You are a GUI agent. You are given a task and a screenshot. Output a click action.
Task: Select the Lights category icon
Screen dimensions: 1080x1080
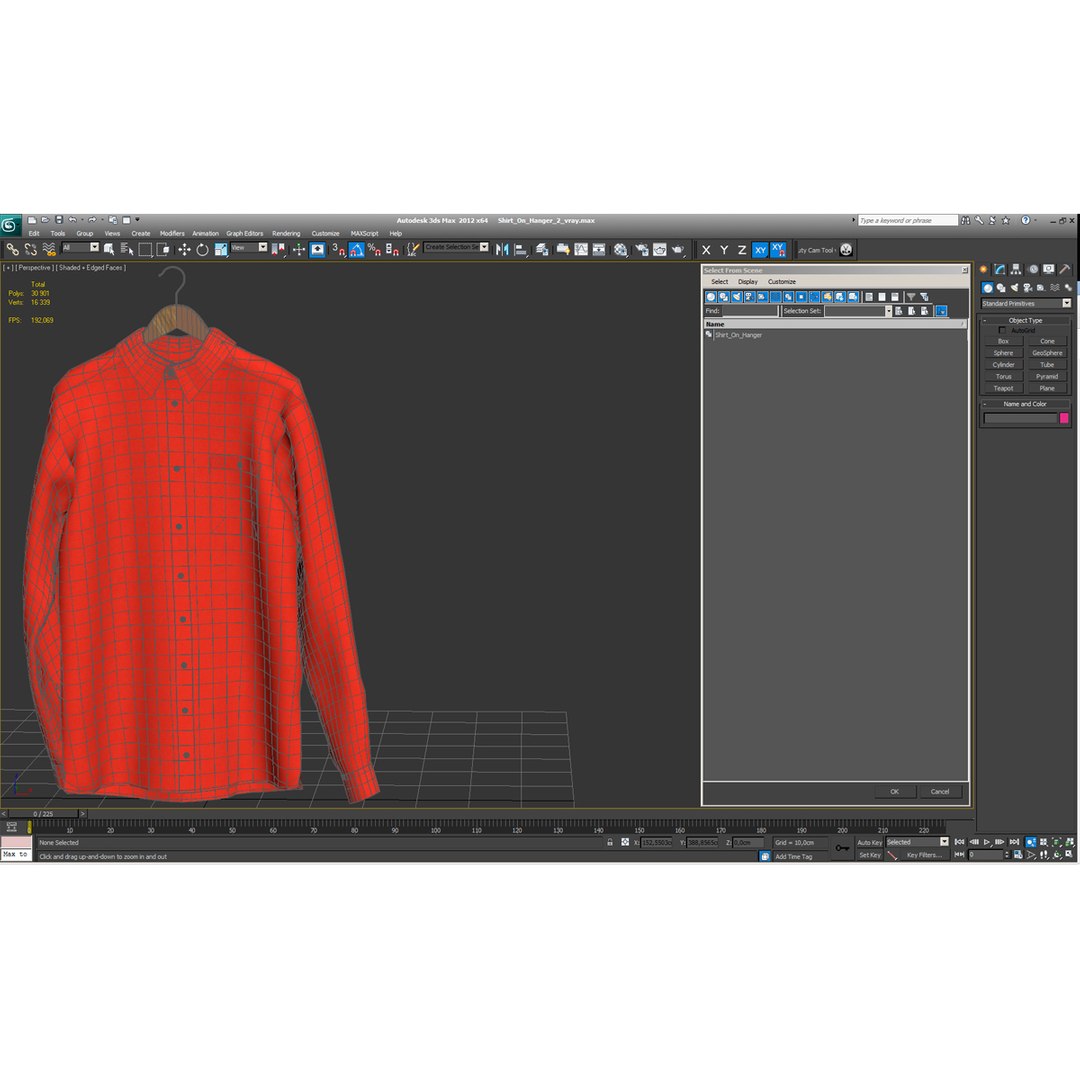pos(1014,288)
